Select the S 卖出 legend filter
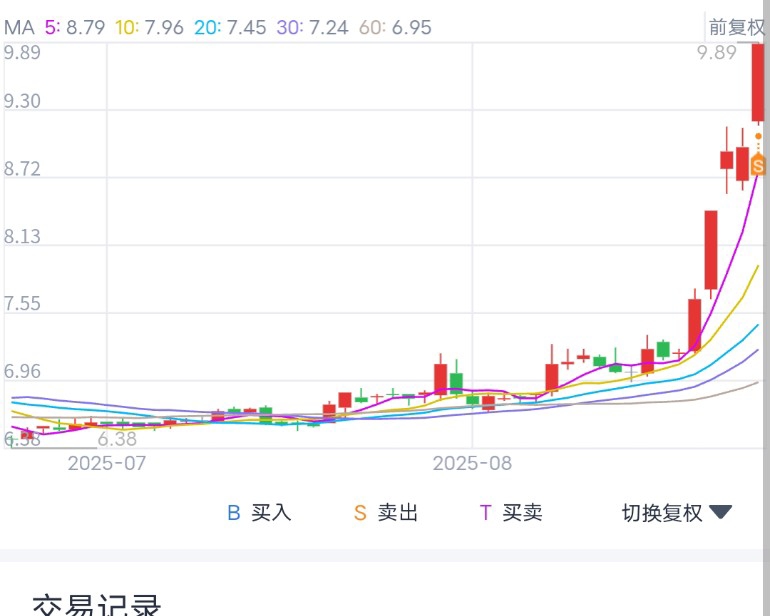This screenshot has height=616, width=770. coord(386,513)
